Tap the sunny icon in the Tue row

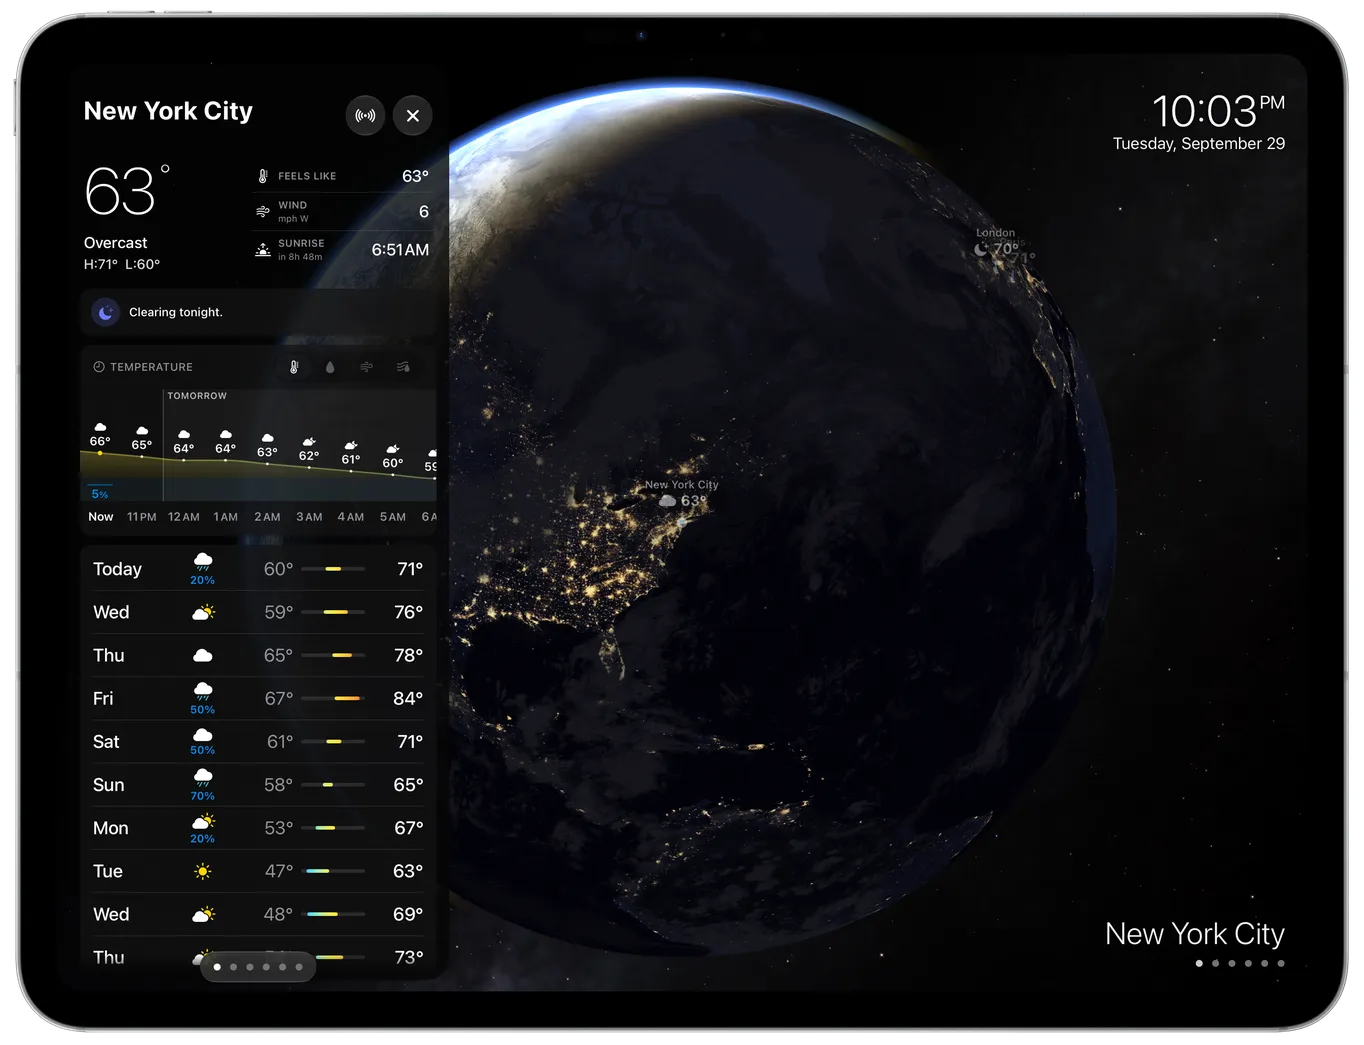(x=203, y=872)
